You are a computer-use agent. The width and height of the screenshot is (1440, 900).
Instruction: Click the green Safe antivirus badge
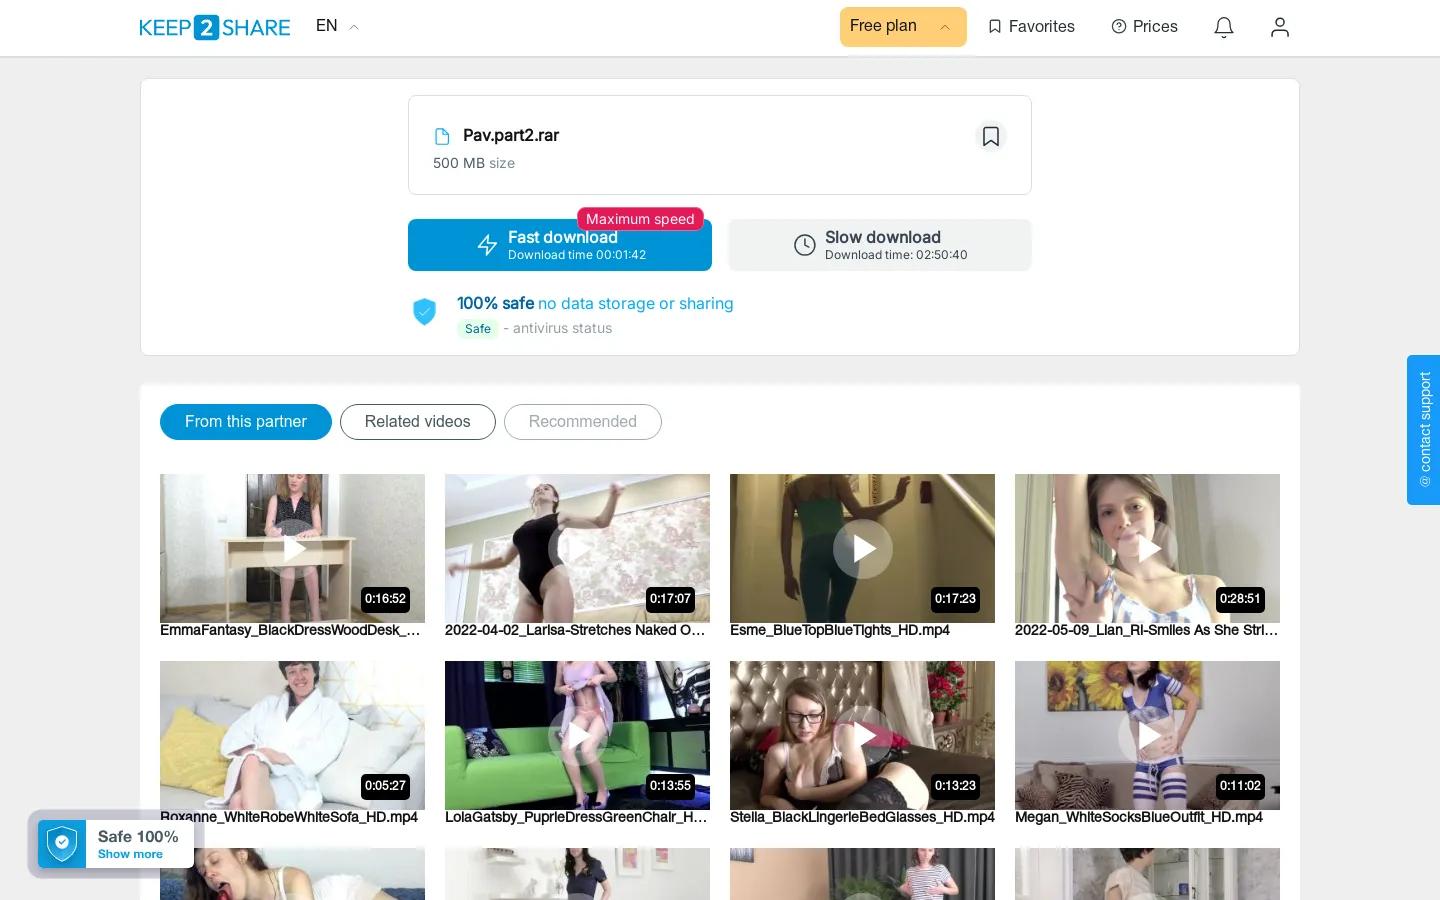[x=478, y=329]
